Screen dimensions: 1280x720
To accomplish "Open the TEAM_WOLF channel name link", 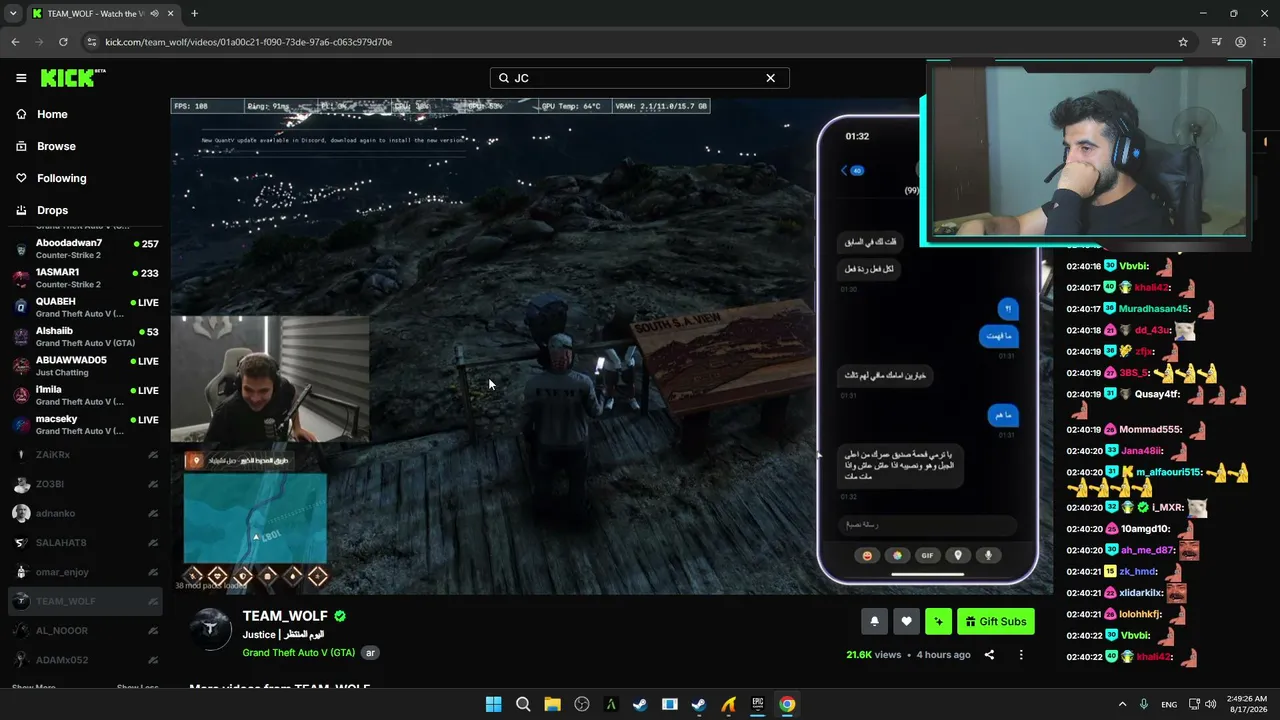I will click(285, 616).
